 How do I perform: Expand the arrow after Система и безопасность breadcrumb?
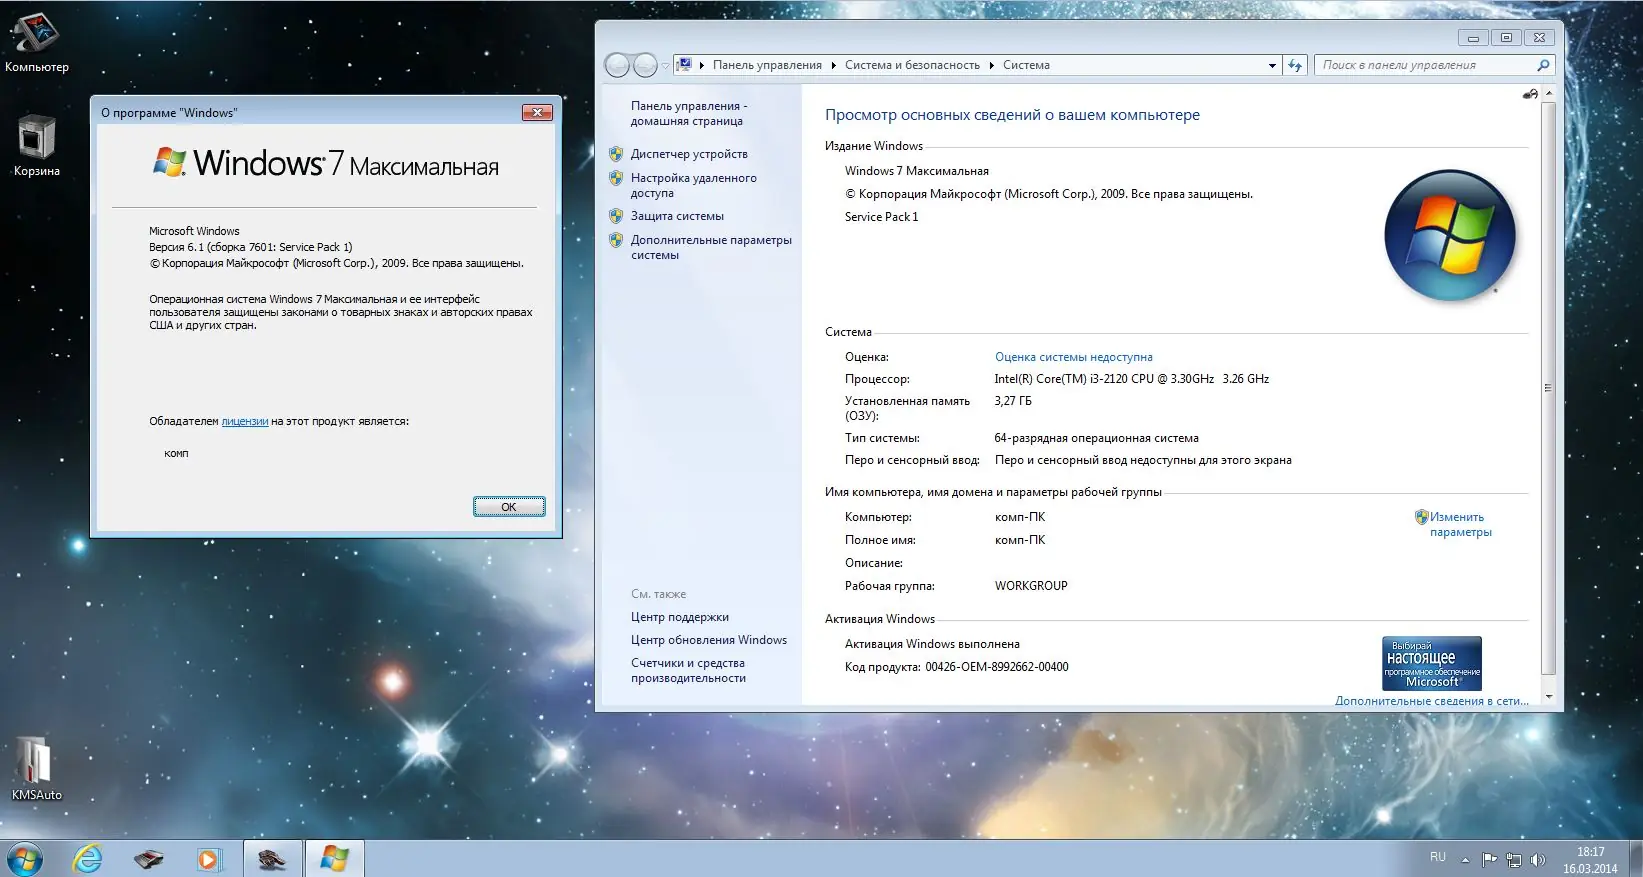[x=992, y=65]
